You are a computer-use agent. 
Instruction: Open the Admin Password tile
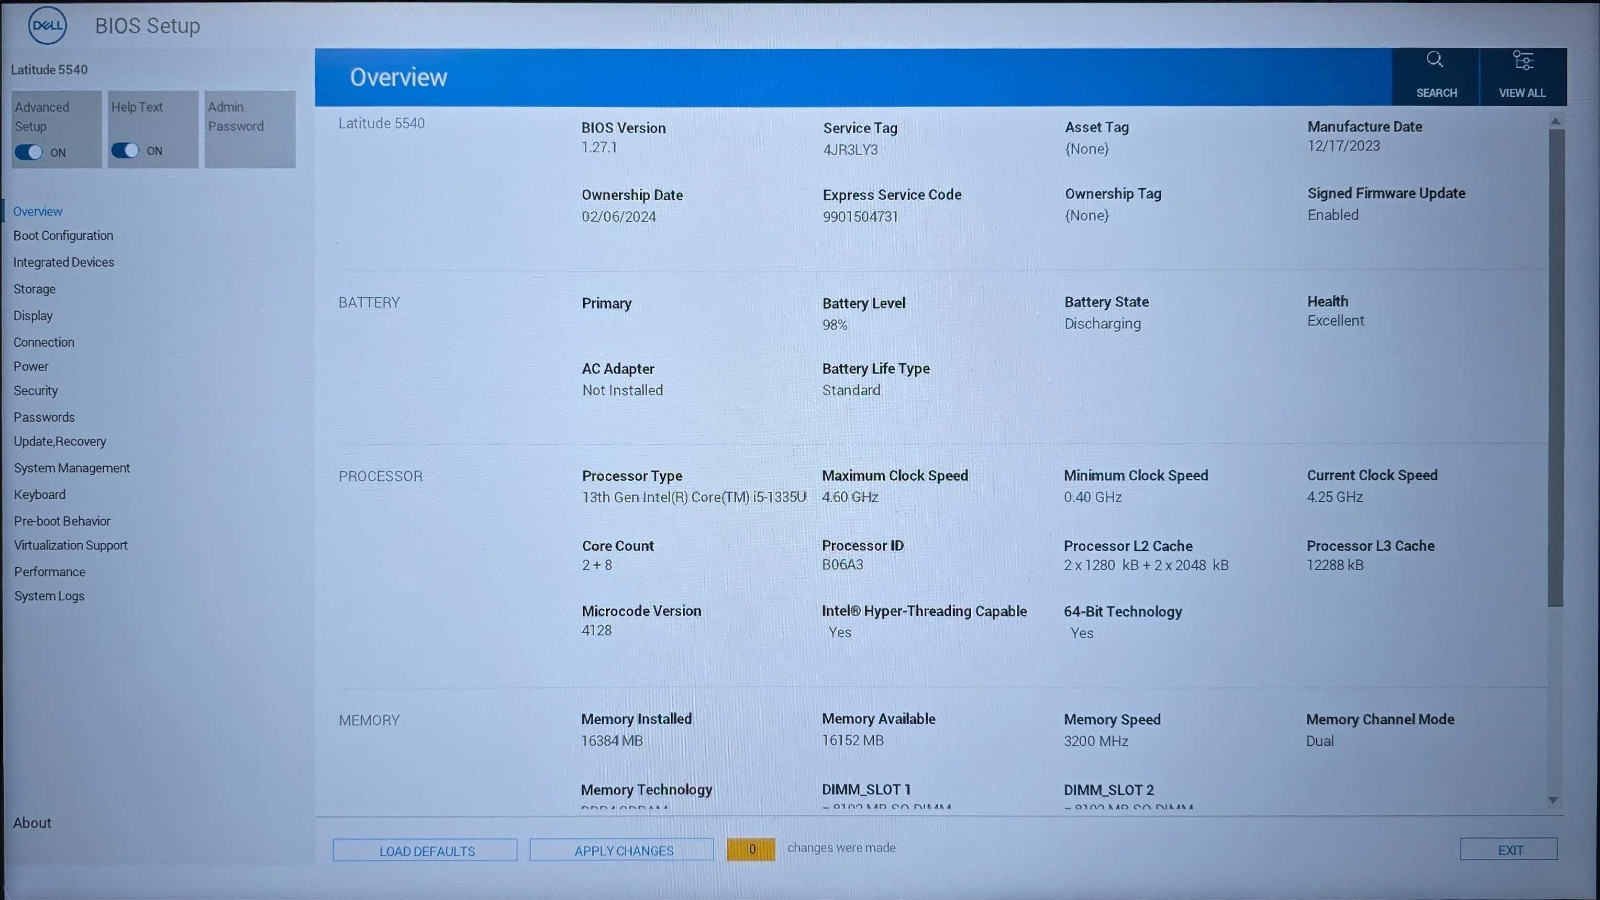coord(250,129)
